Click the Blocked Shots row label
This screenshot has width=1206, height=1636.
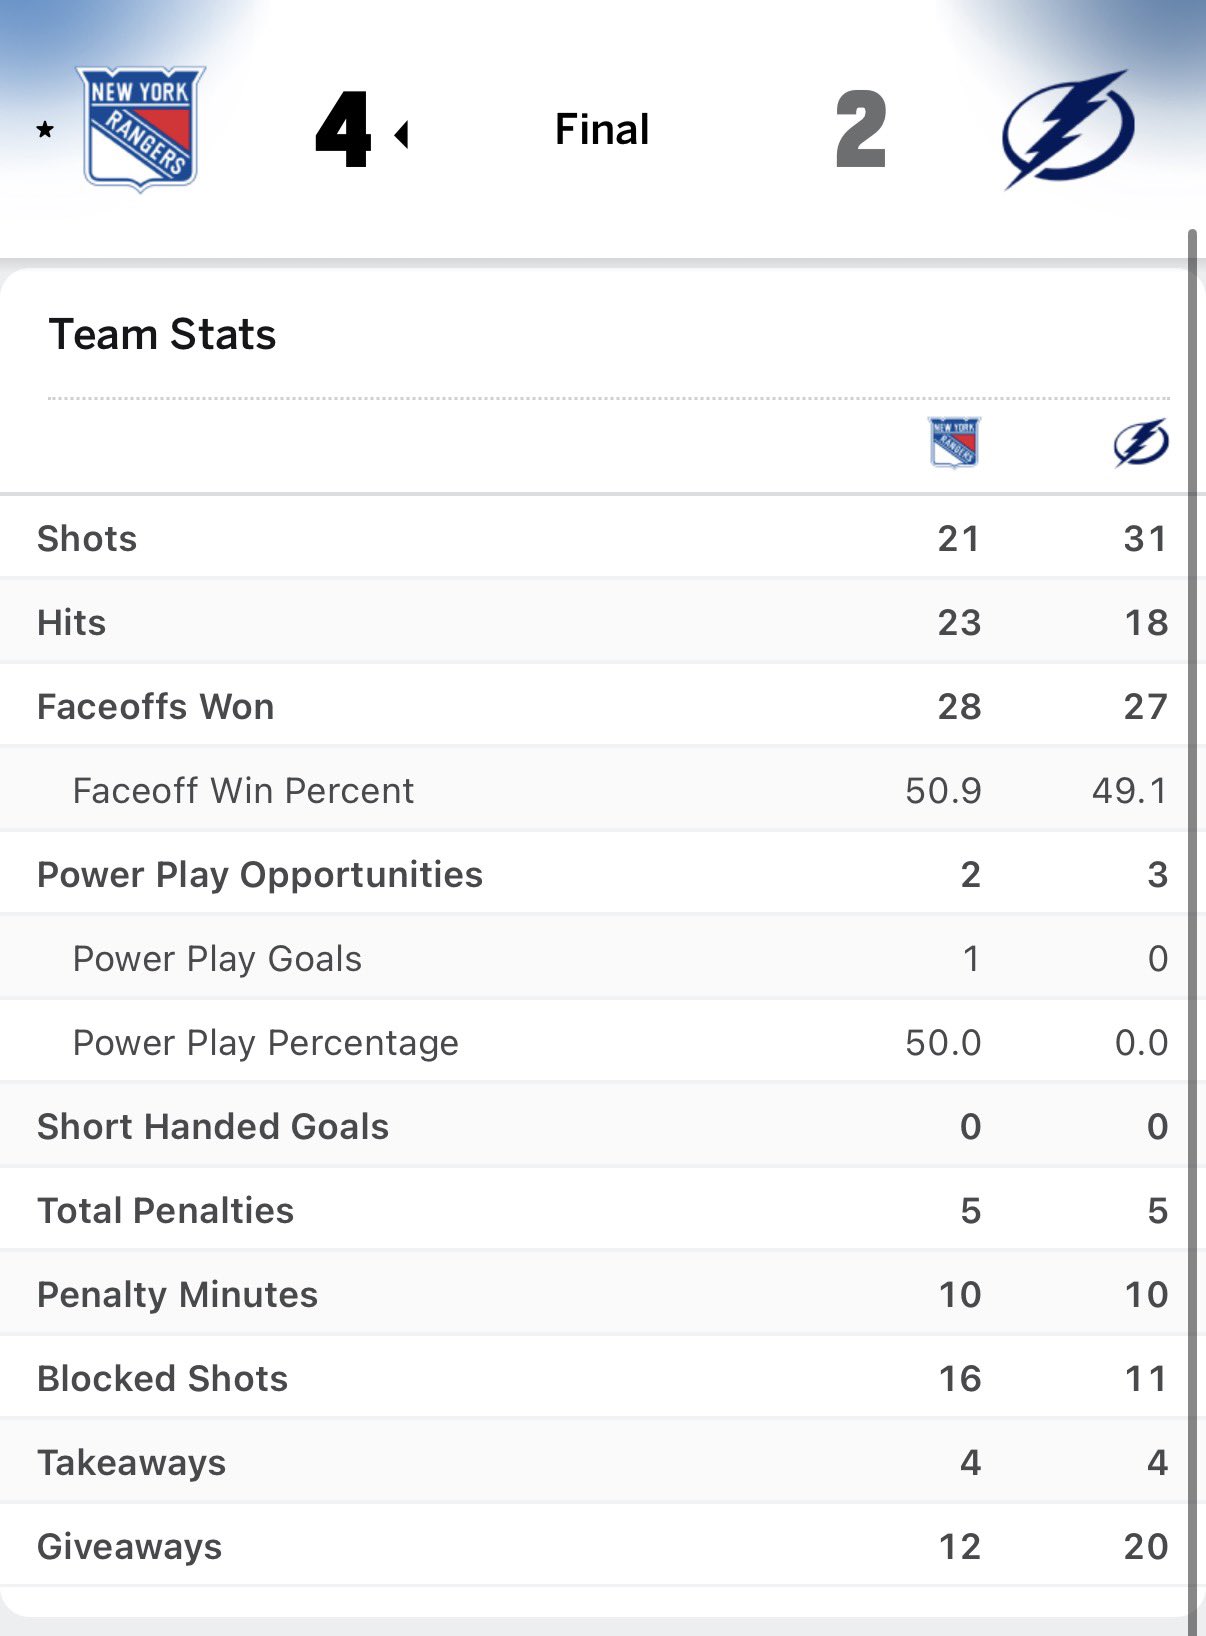162,1379
